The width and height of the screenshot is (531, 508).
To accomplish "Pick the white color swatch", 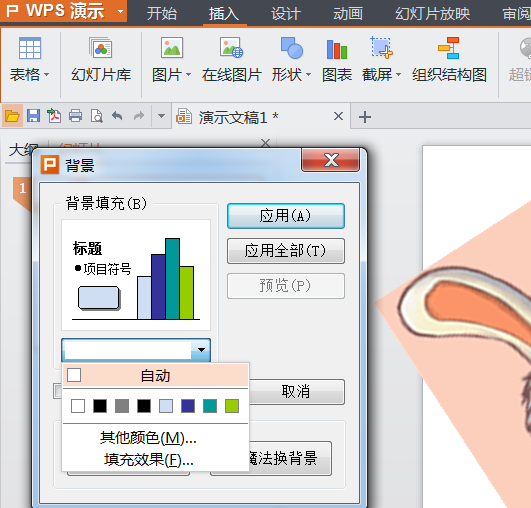I will 78,406.
